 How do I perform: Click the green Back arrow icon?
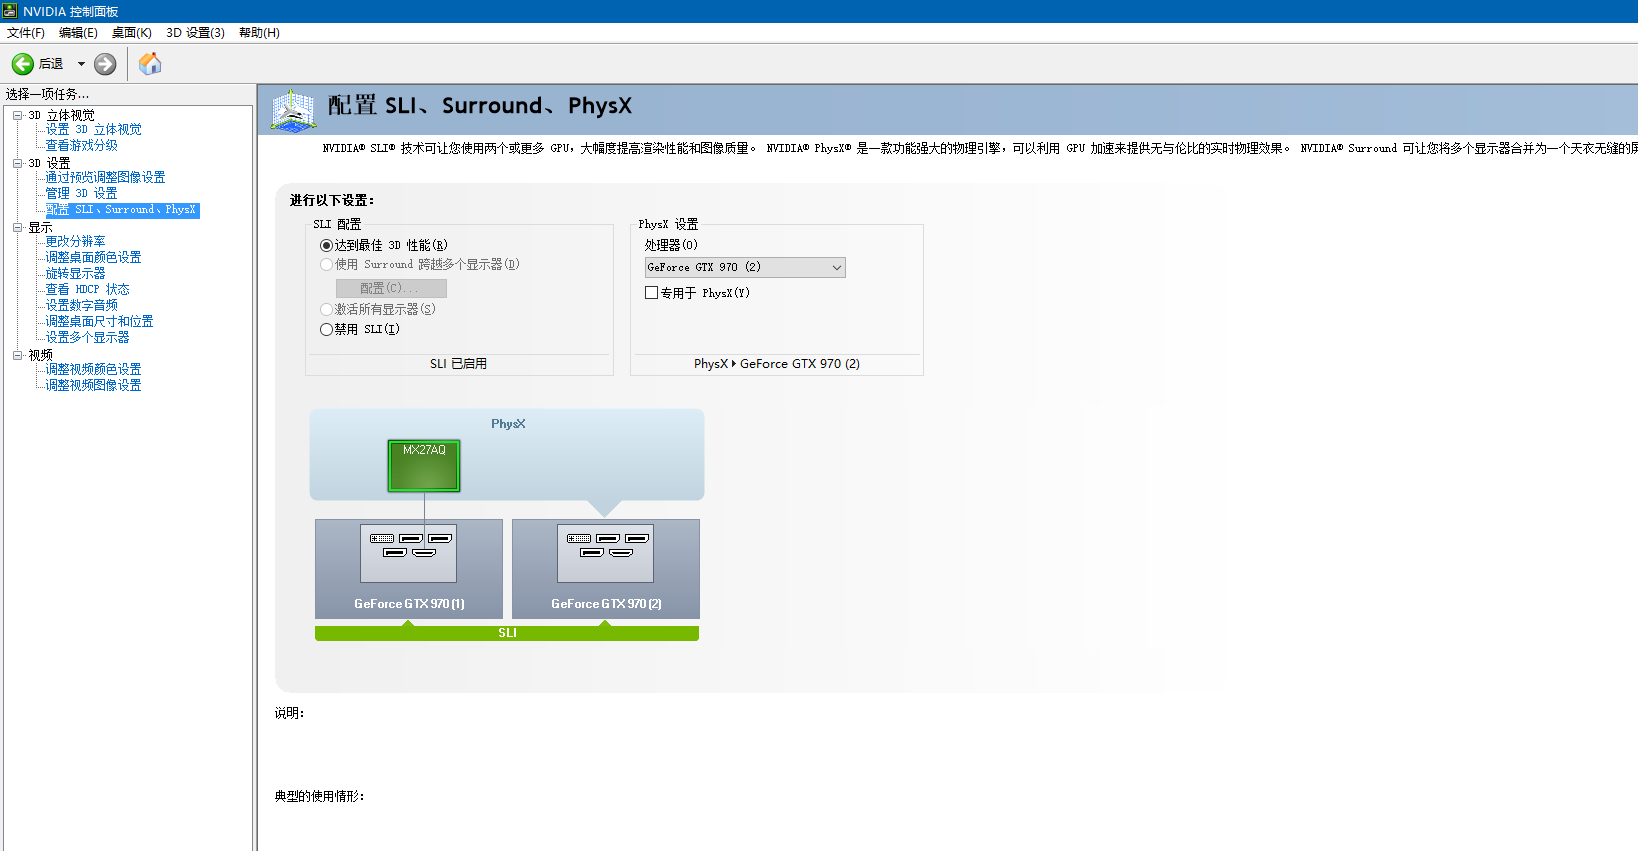point(22,64)
